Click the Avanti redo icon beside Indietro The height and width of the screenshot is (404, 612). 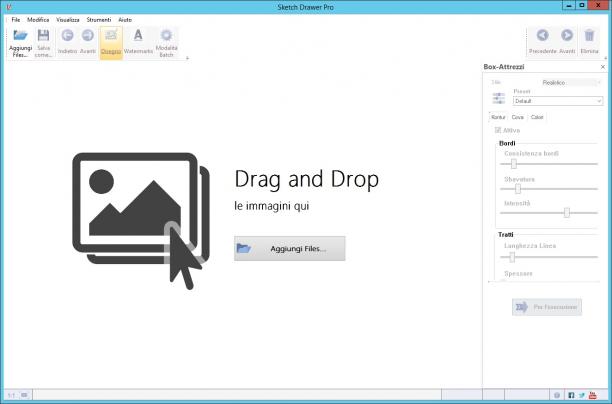[x=87, y=36]
